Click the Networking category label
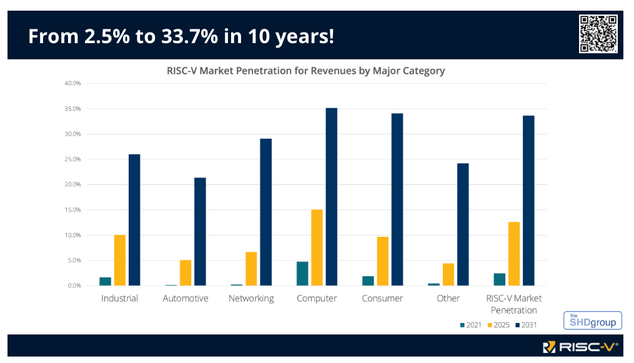The height and width of the screenshot is (363, 634). [x=251, y=299]
